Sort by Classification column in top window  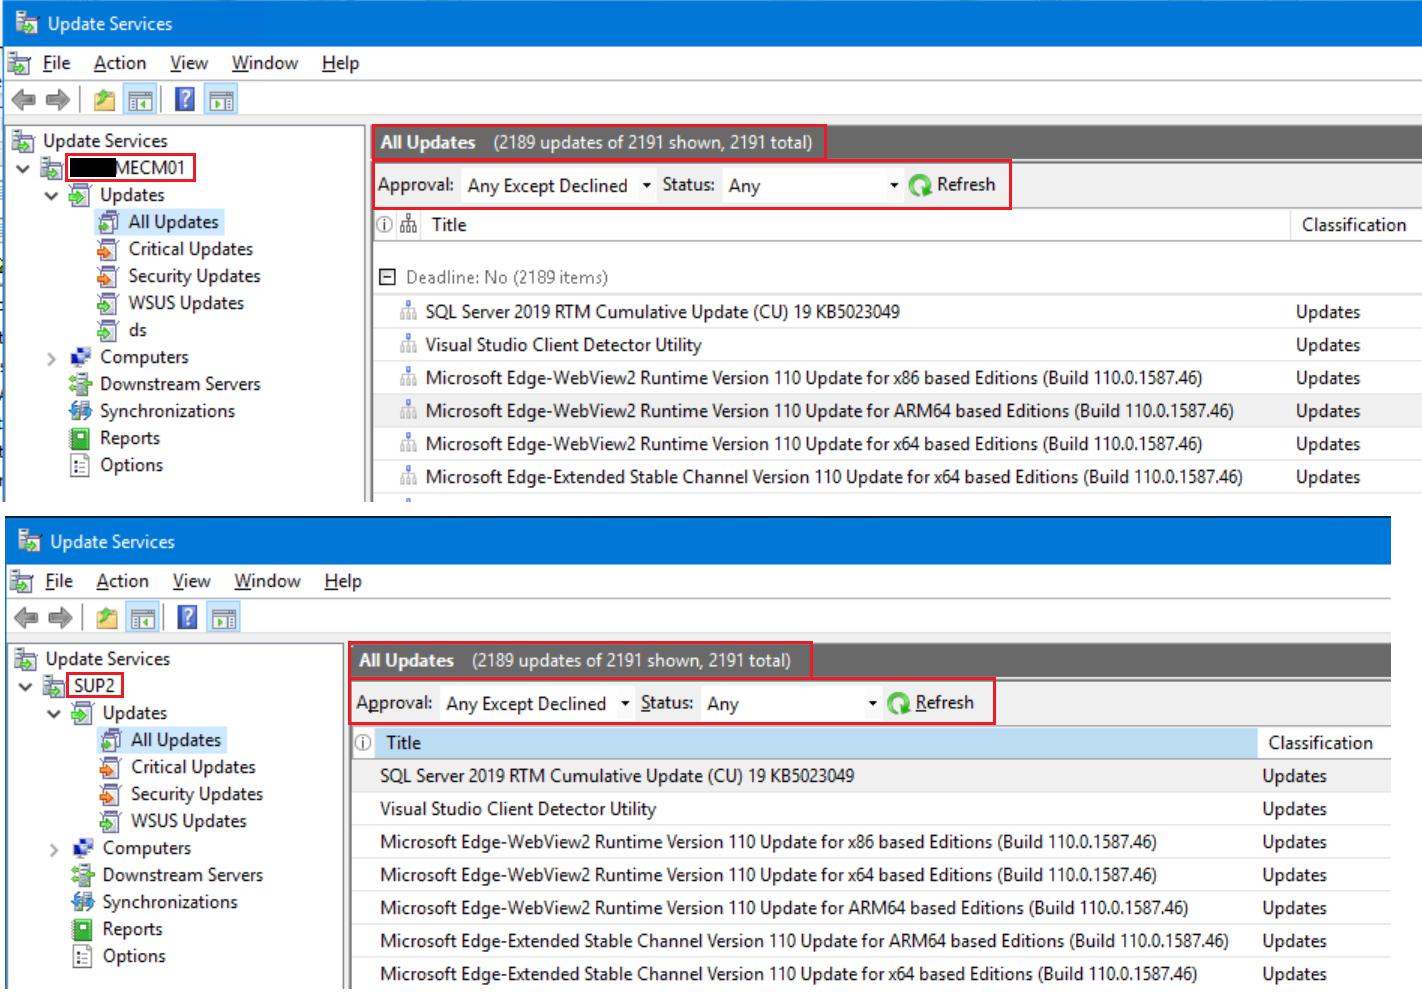1355,225
